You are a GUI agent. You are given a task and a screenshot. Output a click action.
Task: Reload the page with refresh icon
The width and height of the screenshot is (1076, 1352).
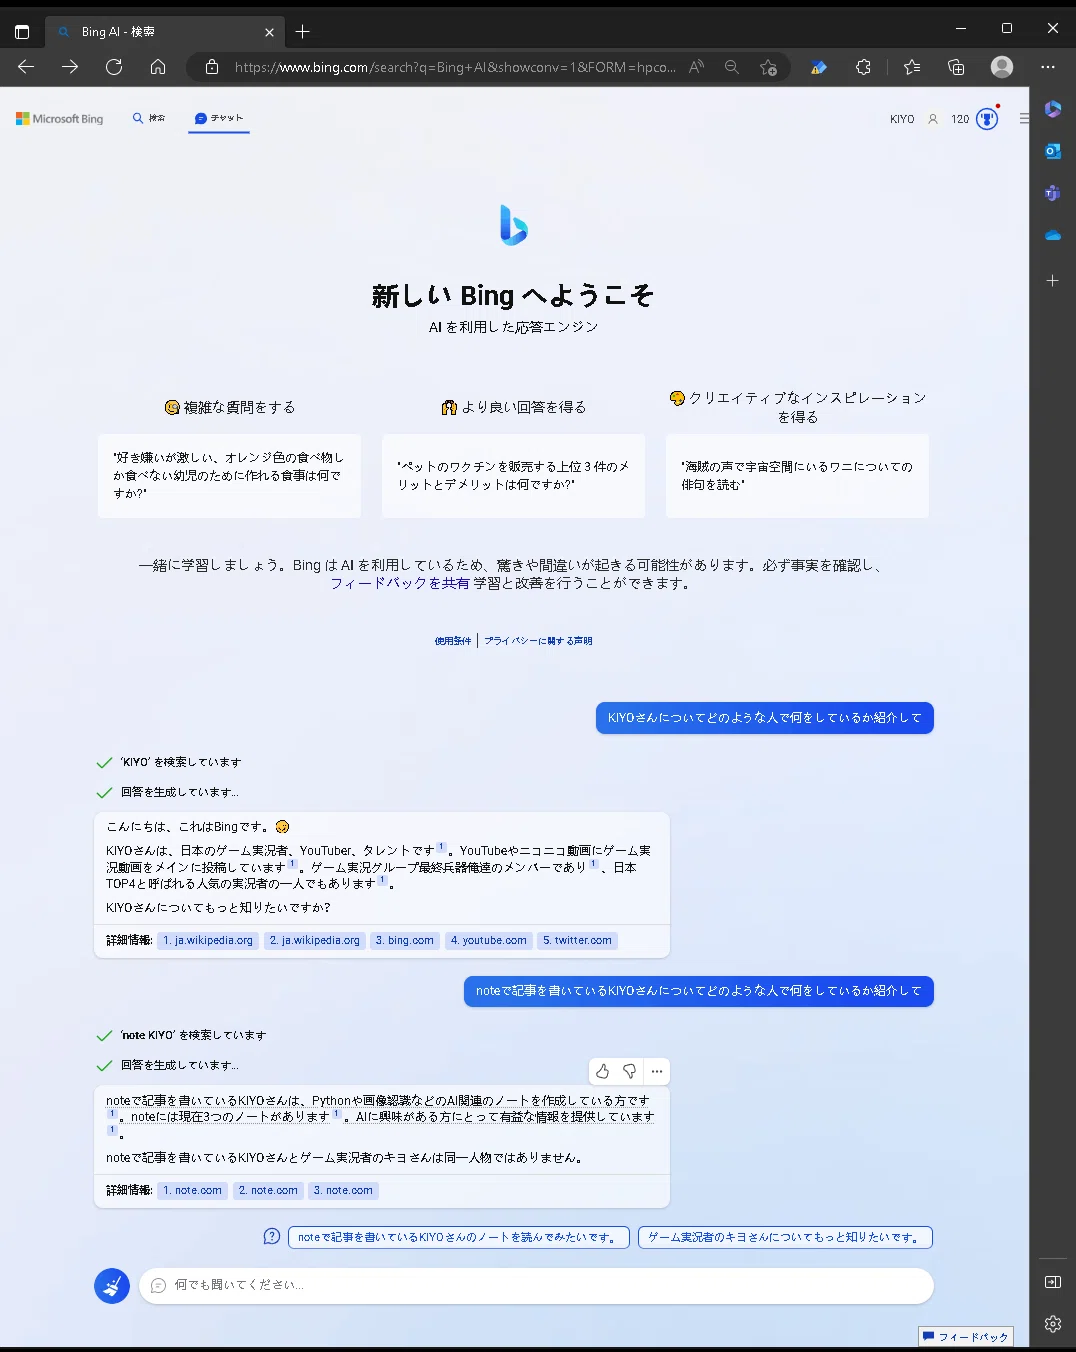click(x=114, y=67)
